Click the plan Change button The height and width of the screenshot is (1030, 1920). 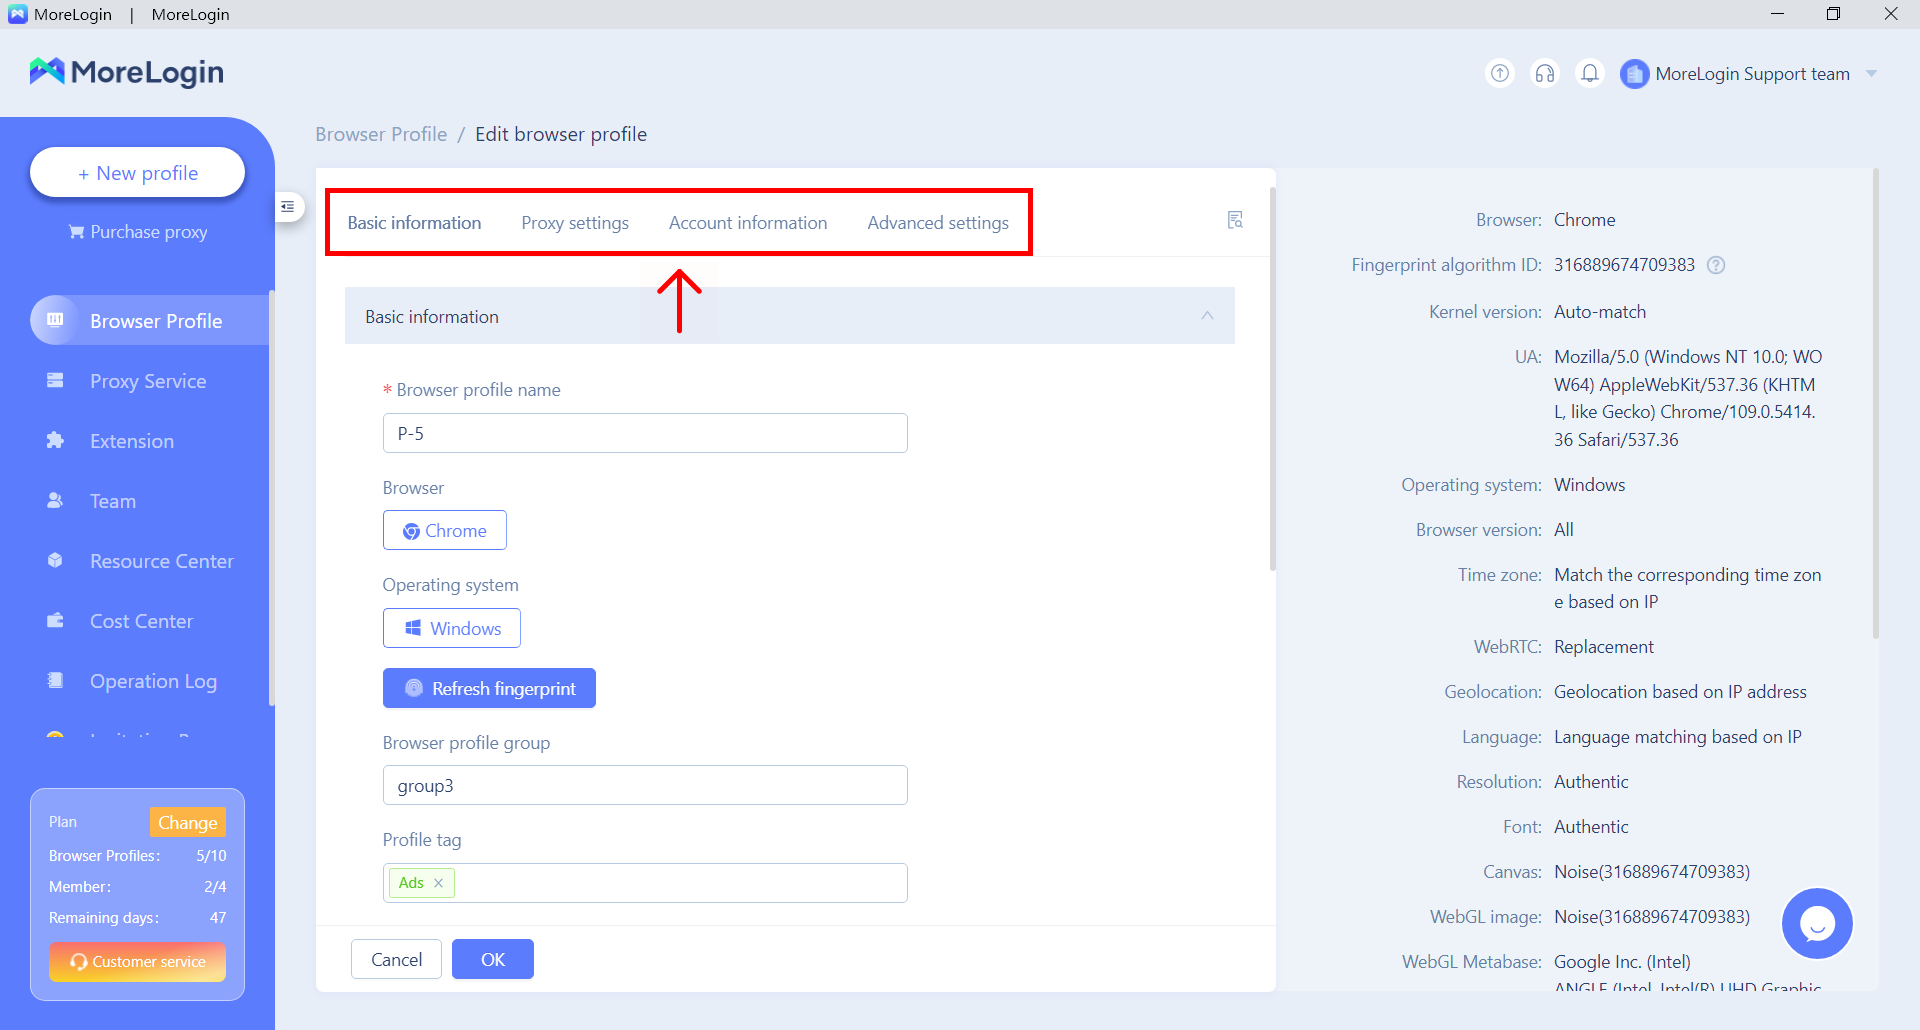coord(187,822)
